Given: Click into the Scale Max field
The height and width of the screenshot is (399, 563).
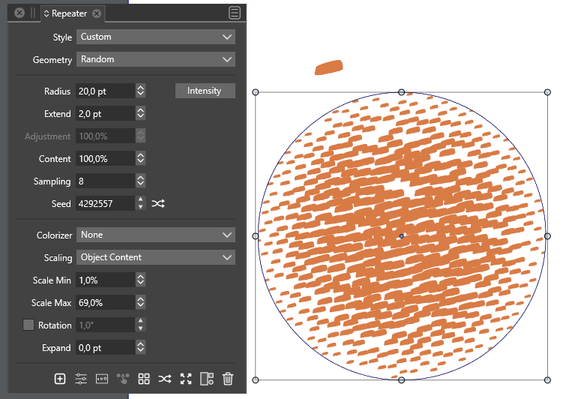Looking at the screenshot, I should tap(106, 303).
